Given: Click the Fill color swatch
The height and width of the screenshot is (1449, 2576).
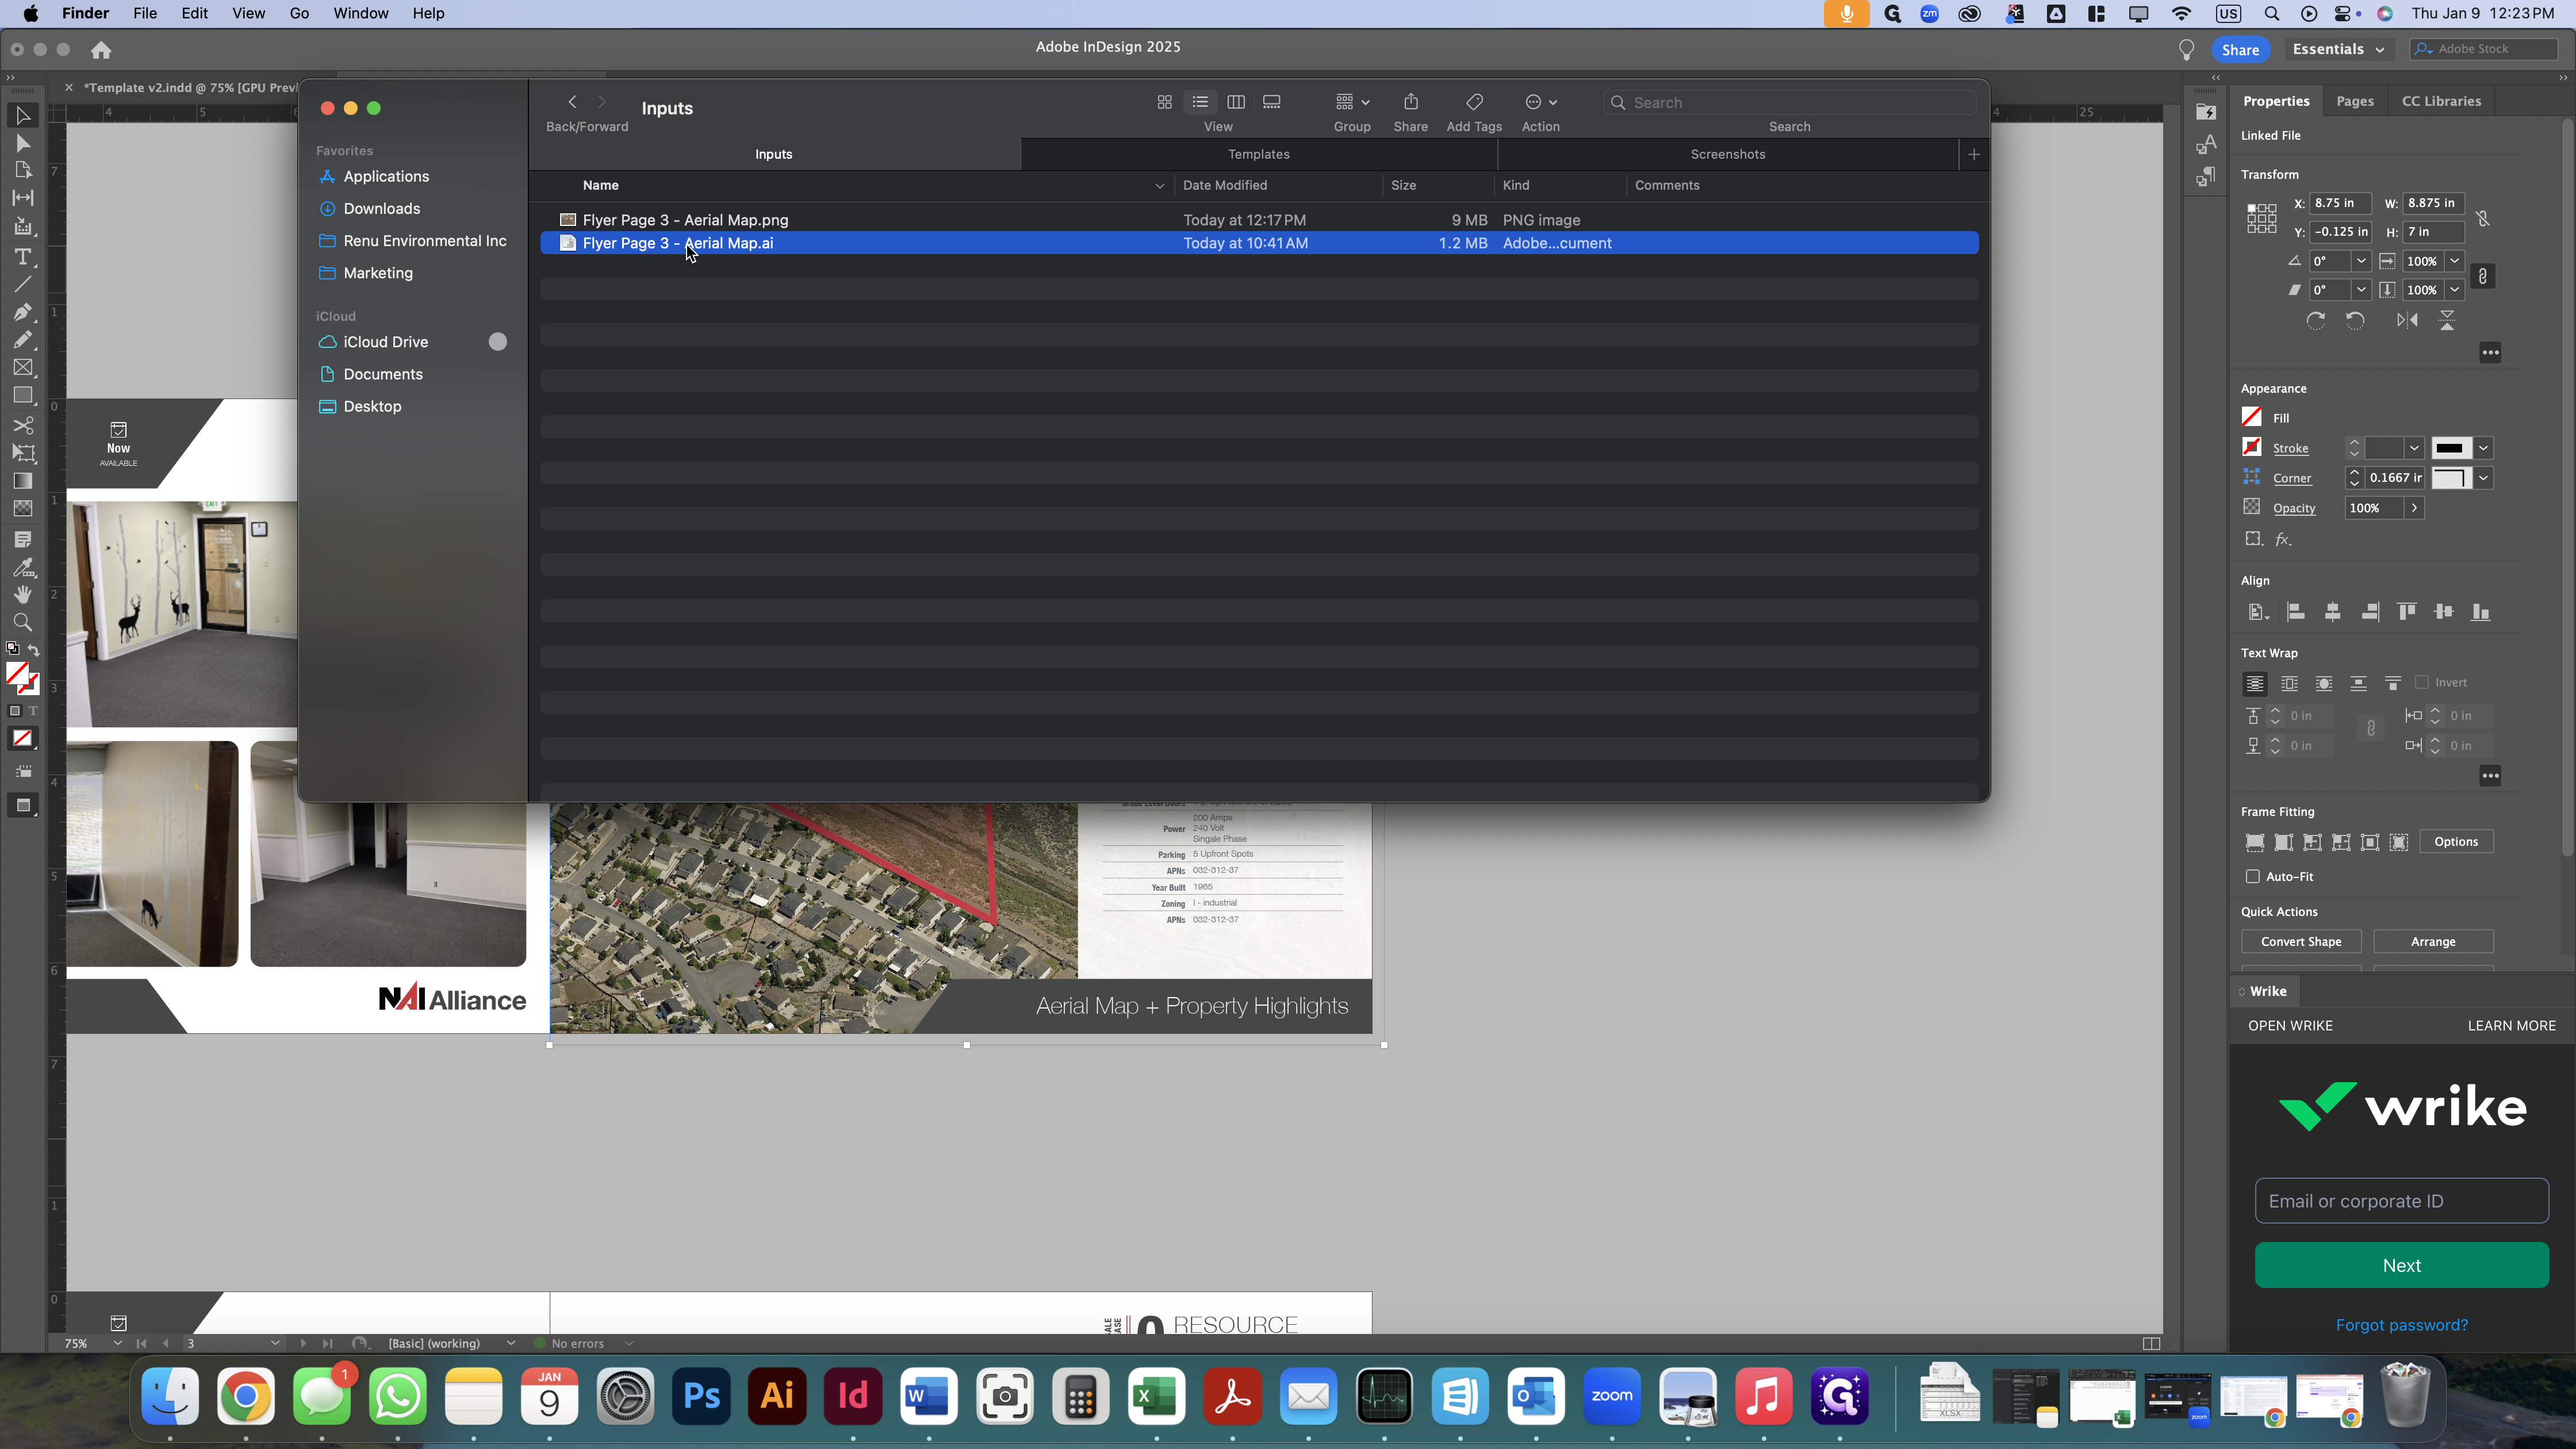Looking at the screenshot, I should click(x=2252, y=418).
